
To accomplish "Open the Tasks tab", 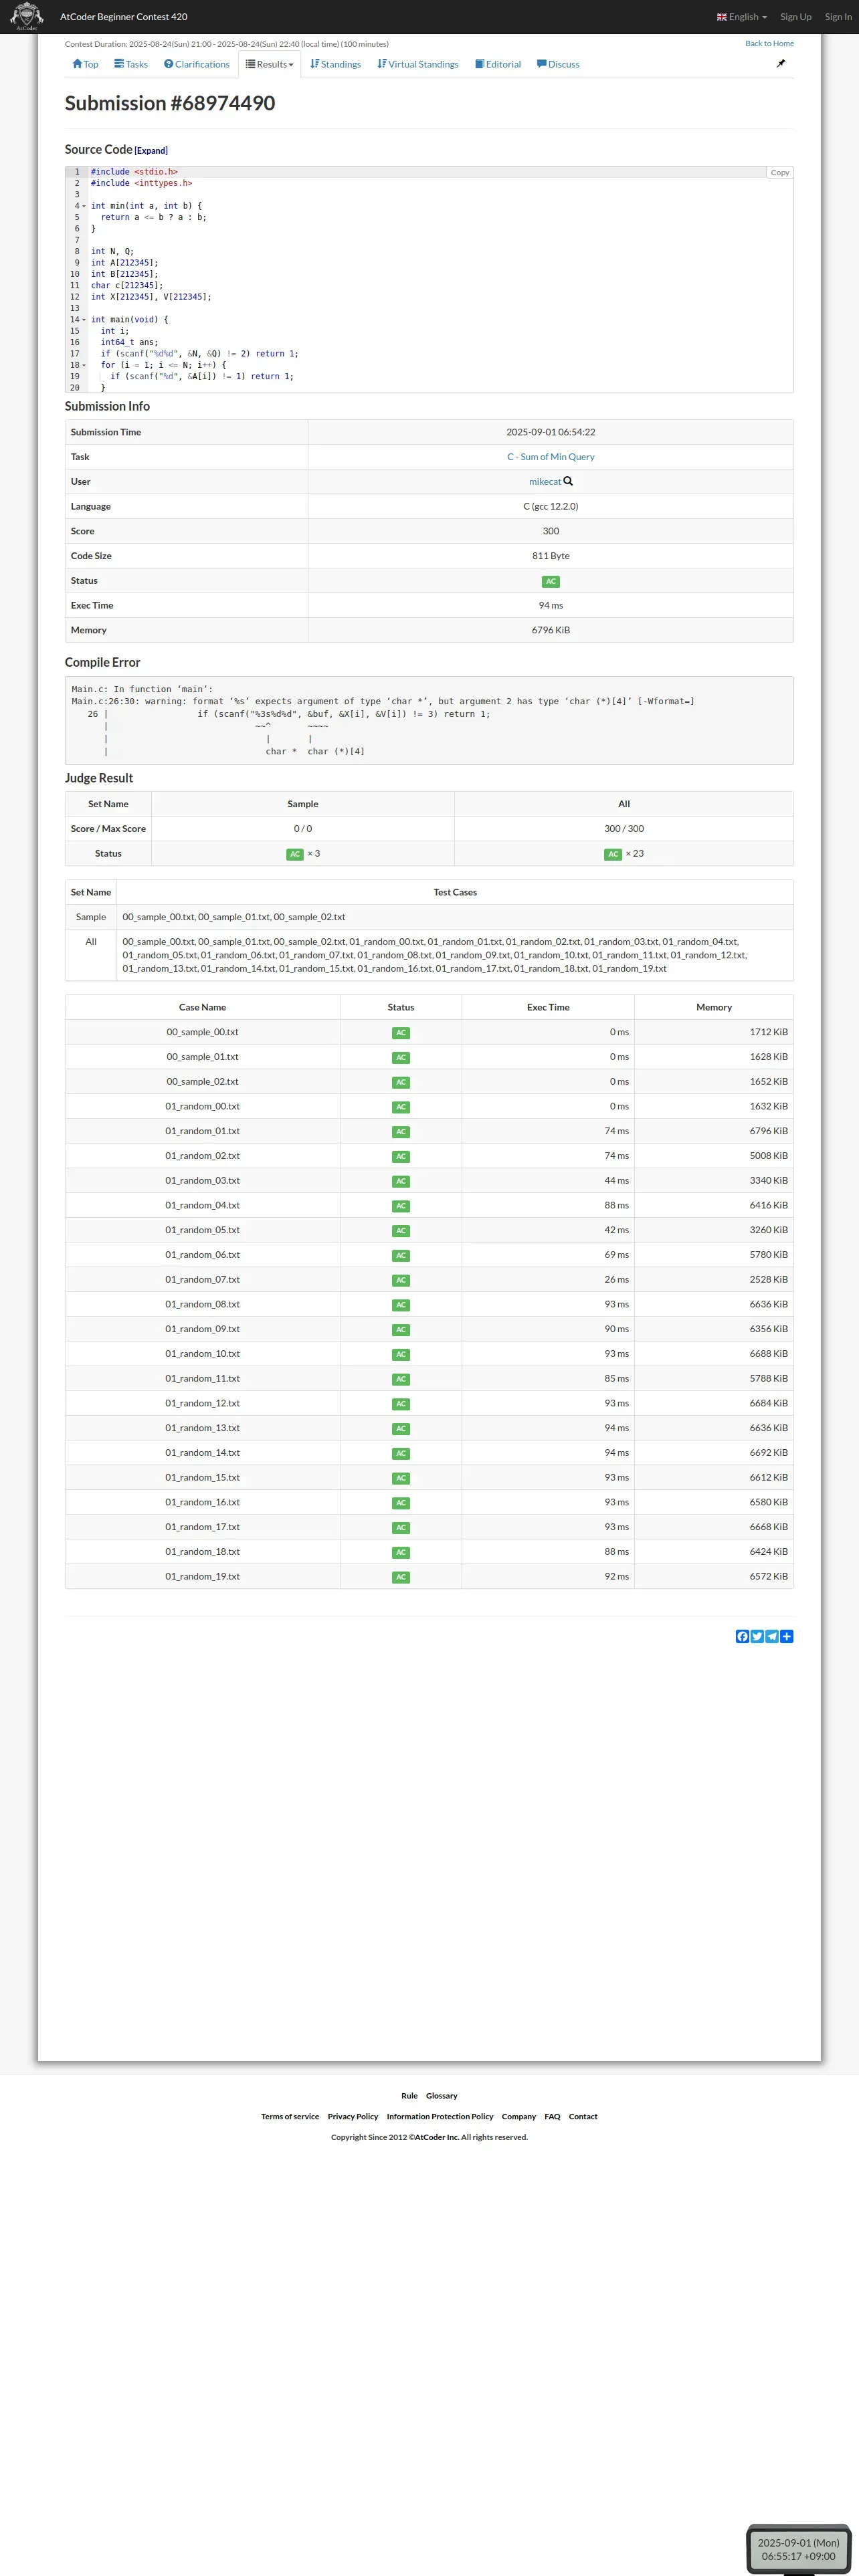I will [x=131, y=64].
